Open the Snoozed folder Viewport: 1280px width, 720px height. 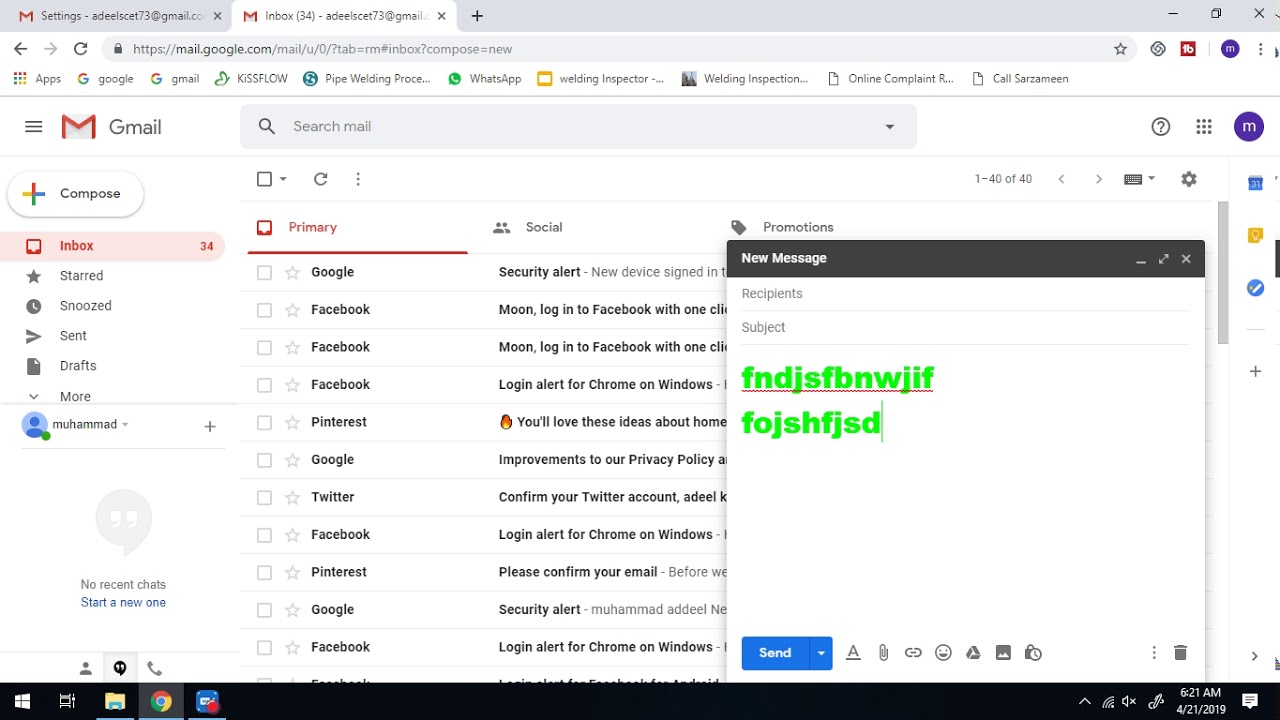click(x=85, y=306)
